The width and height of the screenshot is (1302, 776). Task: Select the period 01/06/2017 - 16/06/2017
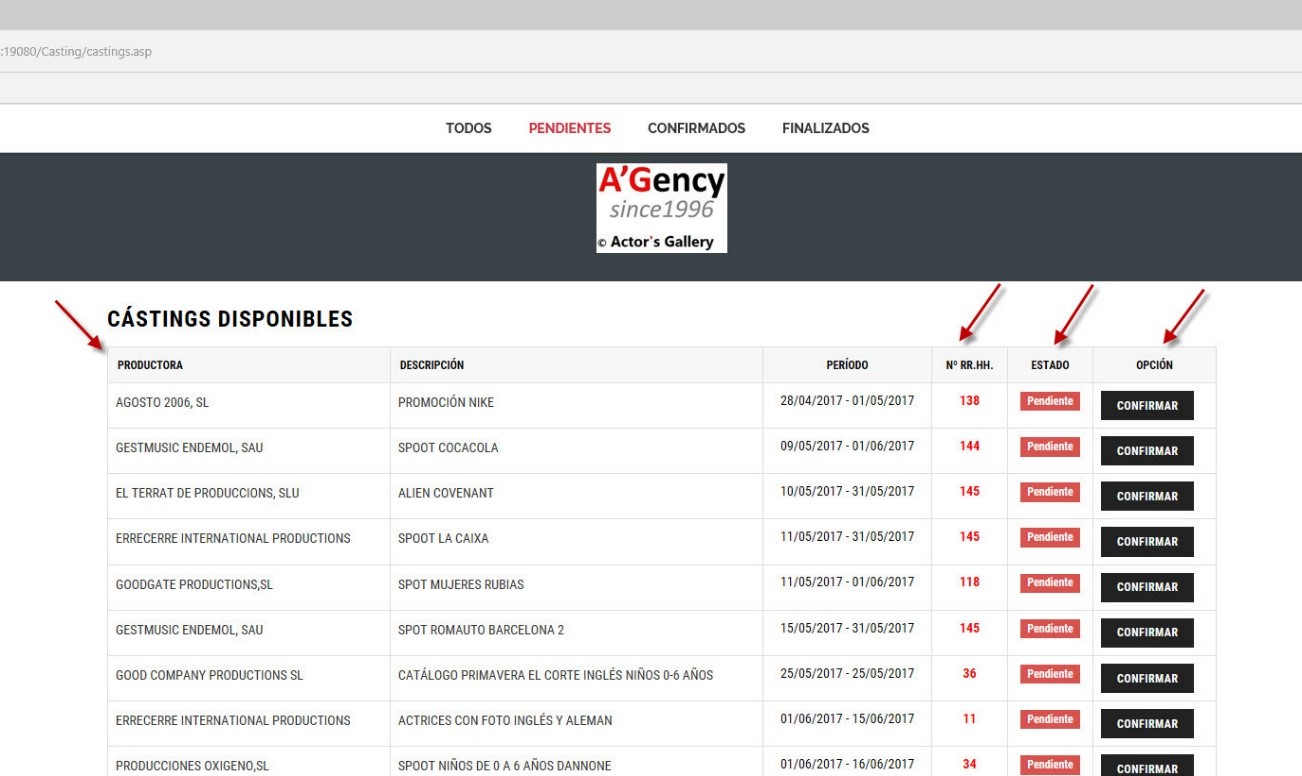pyautogui.click(x=847, y=765)
